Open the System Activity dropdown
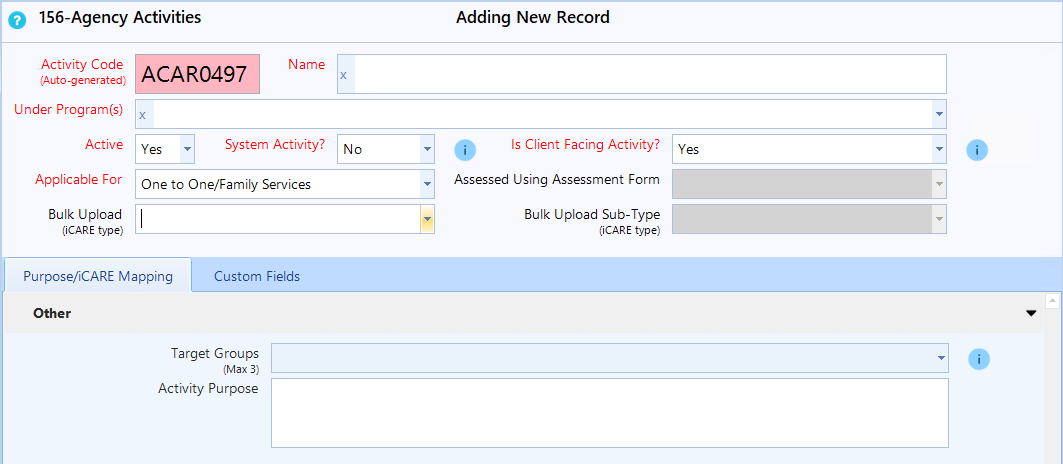 pyautogui.click(x=426, y=149)
